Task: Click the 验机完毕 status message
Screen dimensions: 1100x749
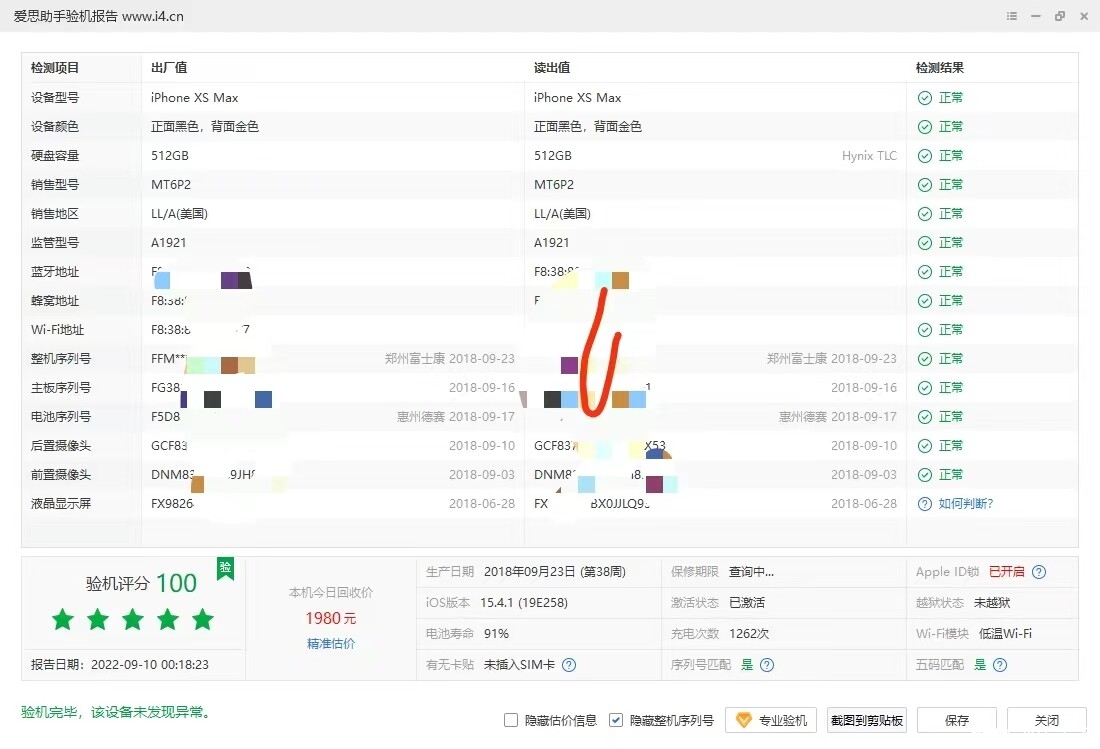Action: pos(115,712)
